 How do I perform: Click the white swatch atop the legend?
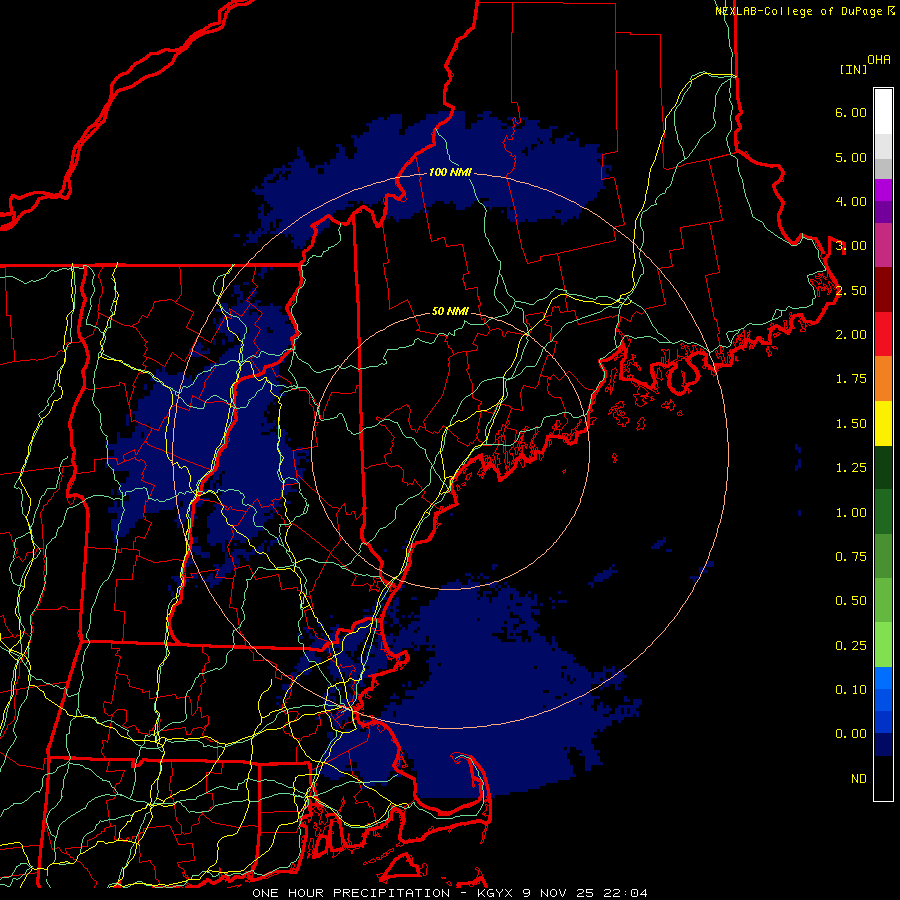883,111
